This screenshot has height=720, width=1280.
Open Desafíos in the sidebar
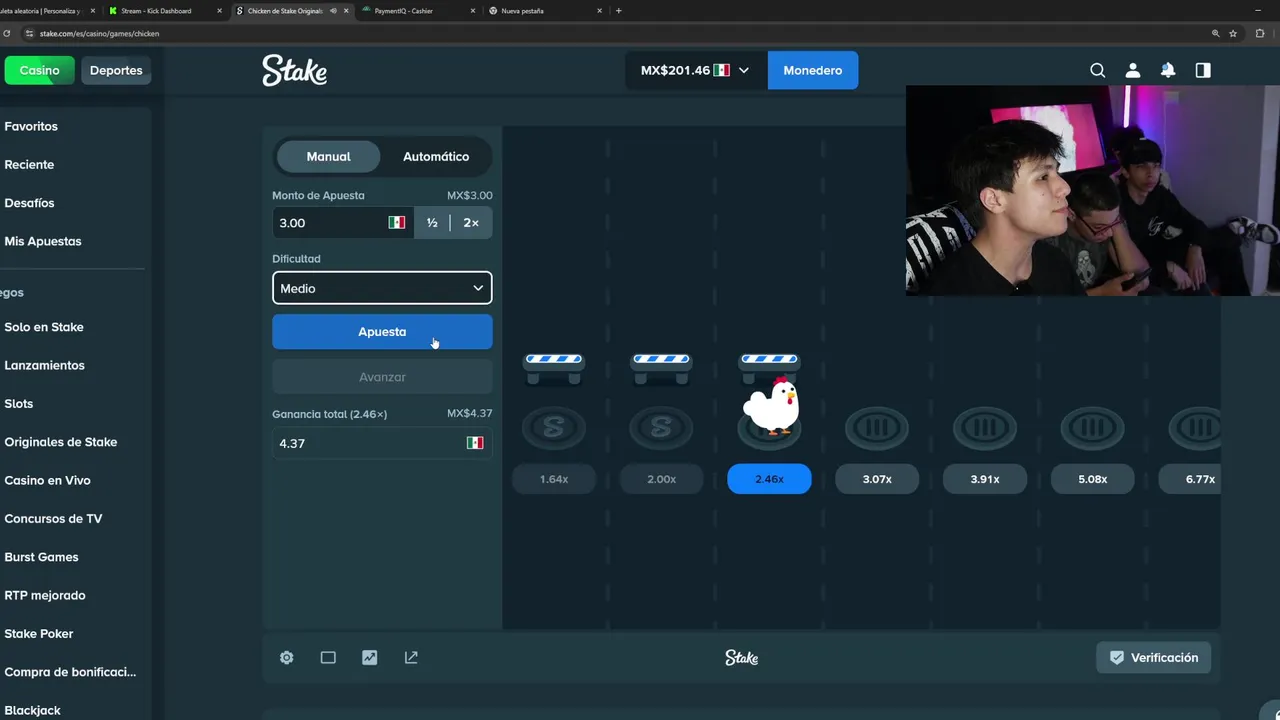point(29,203)
